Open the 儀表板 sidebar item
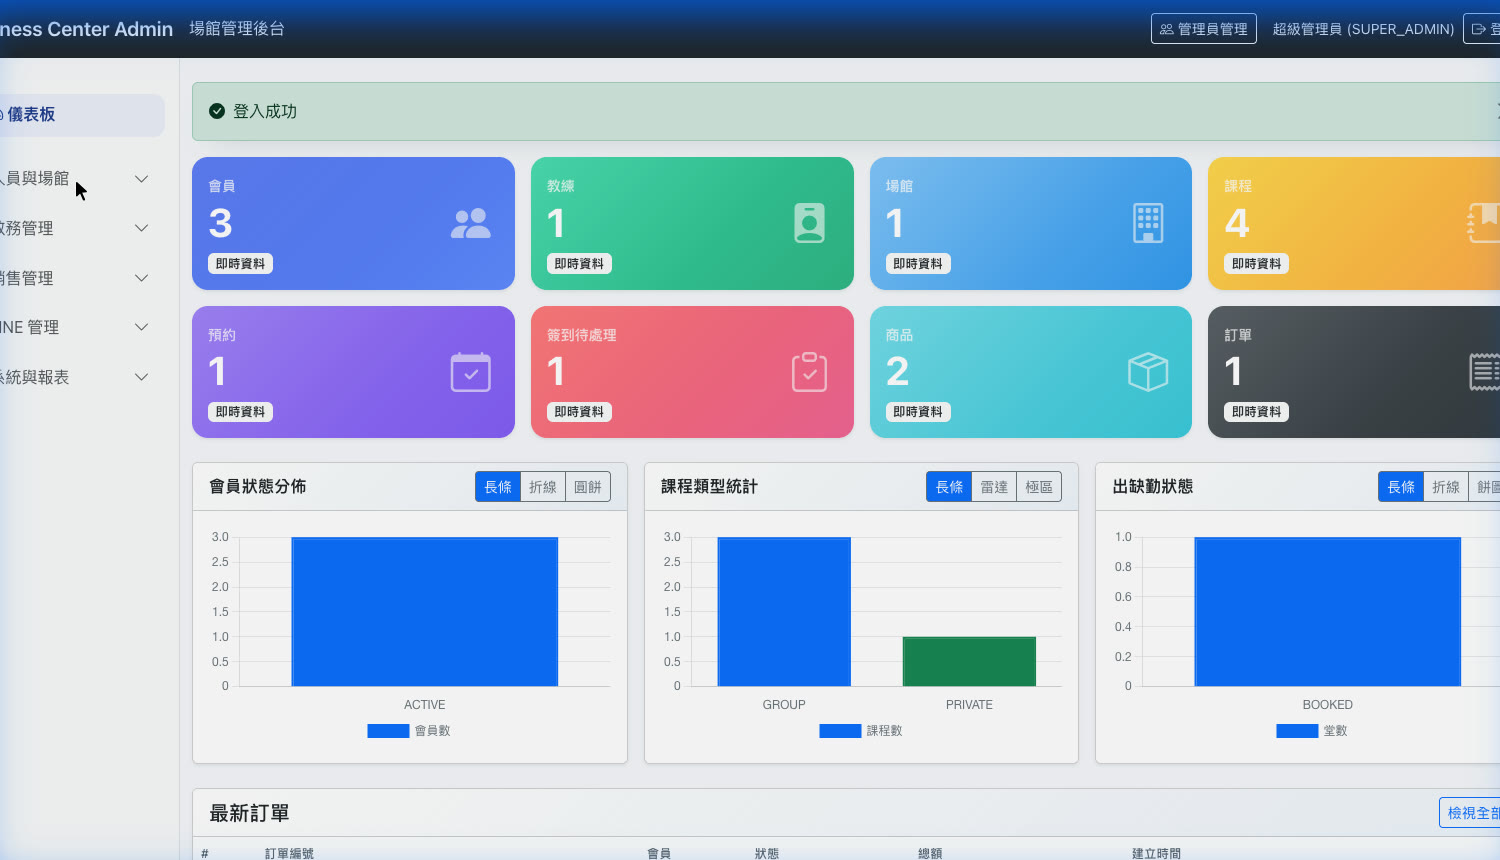Viewport: 1500px width, 860px height. click(80, 115)
